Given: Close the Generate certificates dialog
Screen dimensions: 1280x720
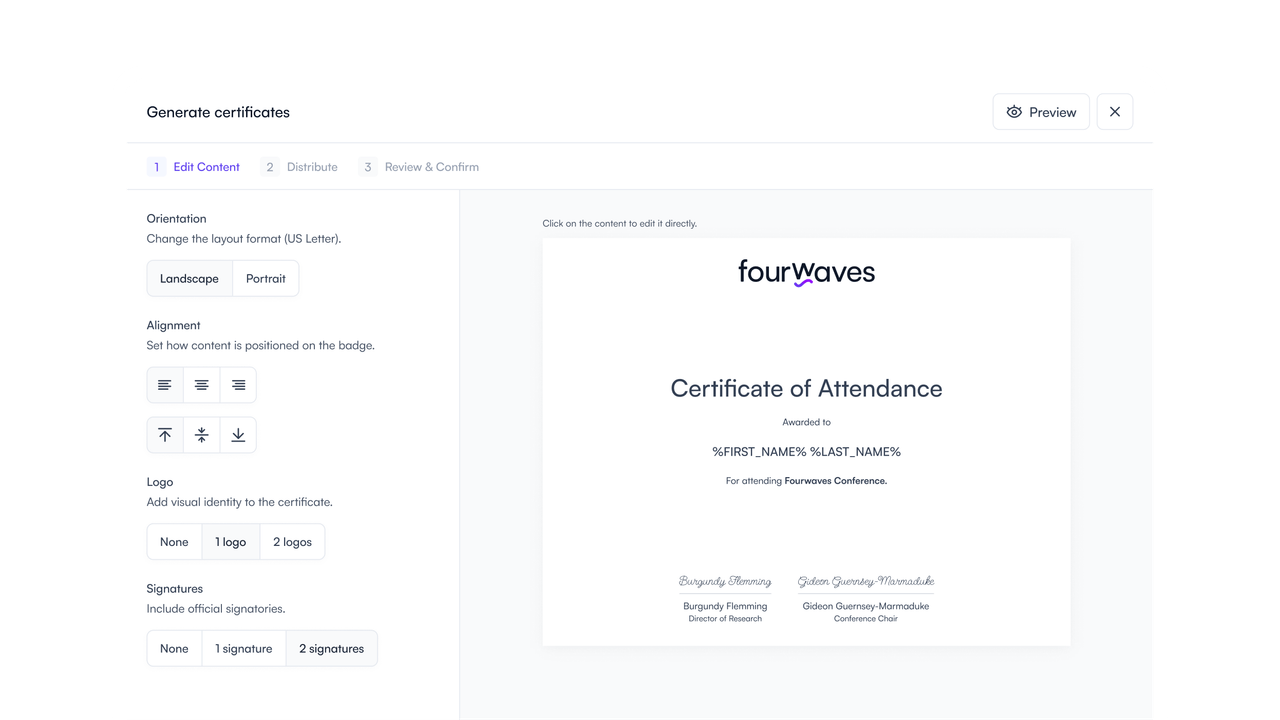Looking at the screenshot, I should [1115, 112].
